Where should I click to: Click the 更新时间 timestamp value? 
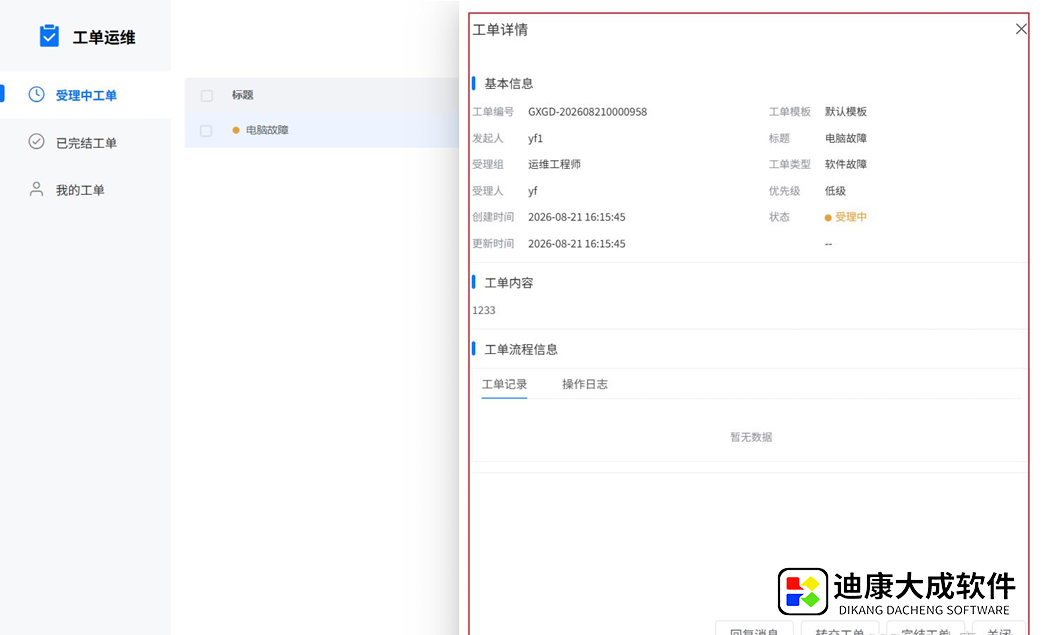[x=577, y=244]
